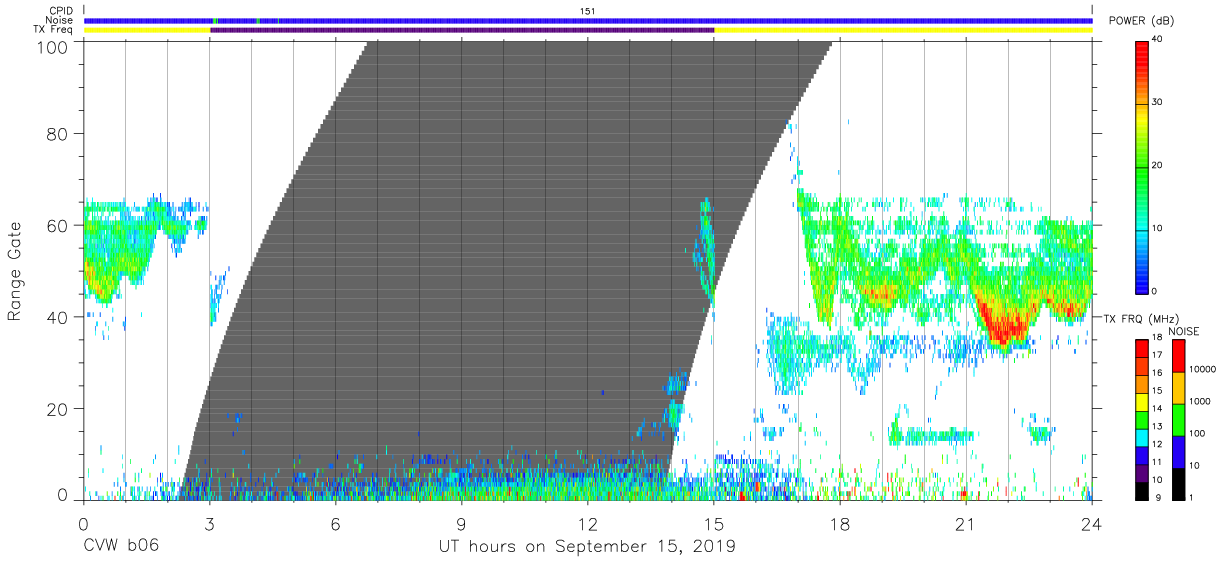Click the purple segment of the TX Freq strip
The height and width of the screenshot is (567, 1228).
pyautogui.click(x=462, y=30)
